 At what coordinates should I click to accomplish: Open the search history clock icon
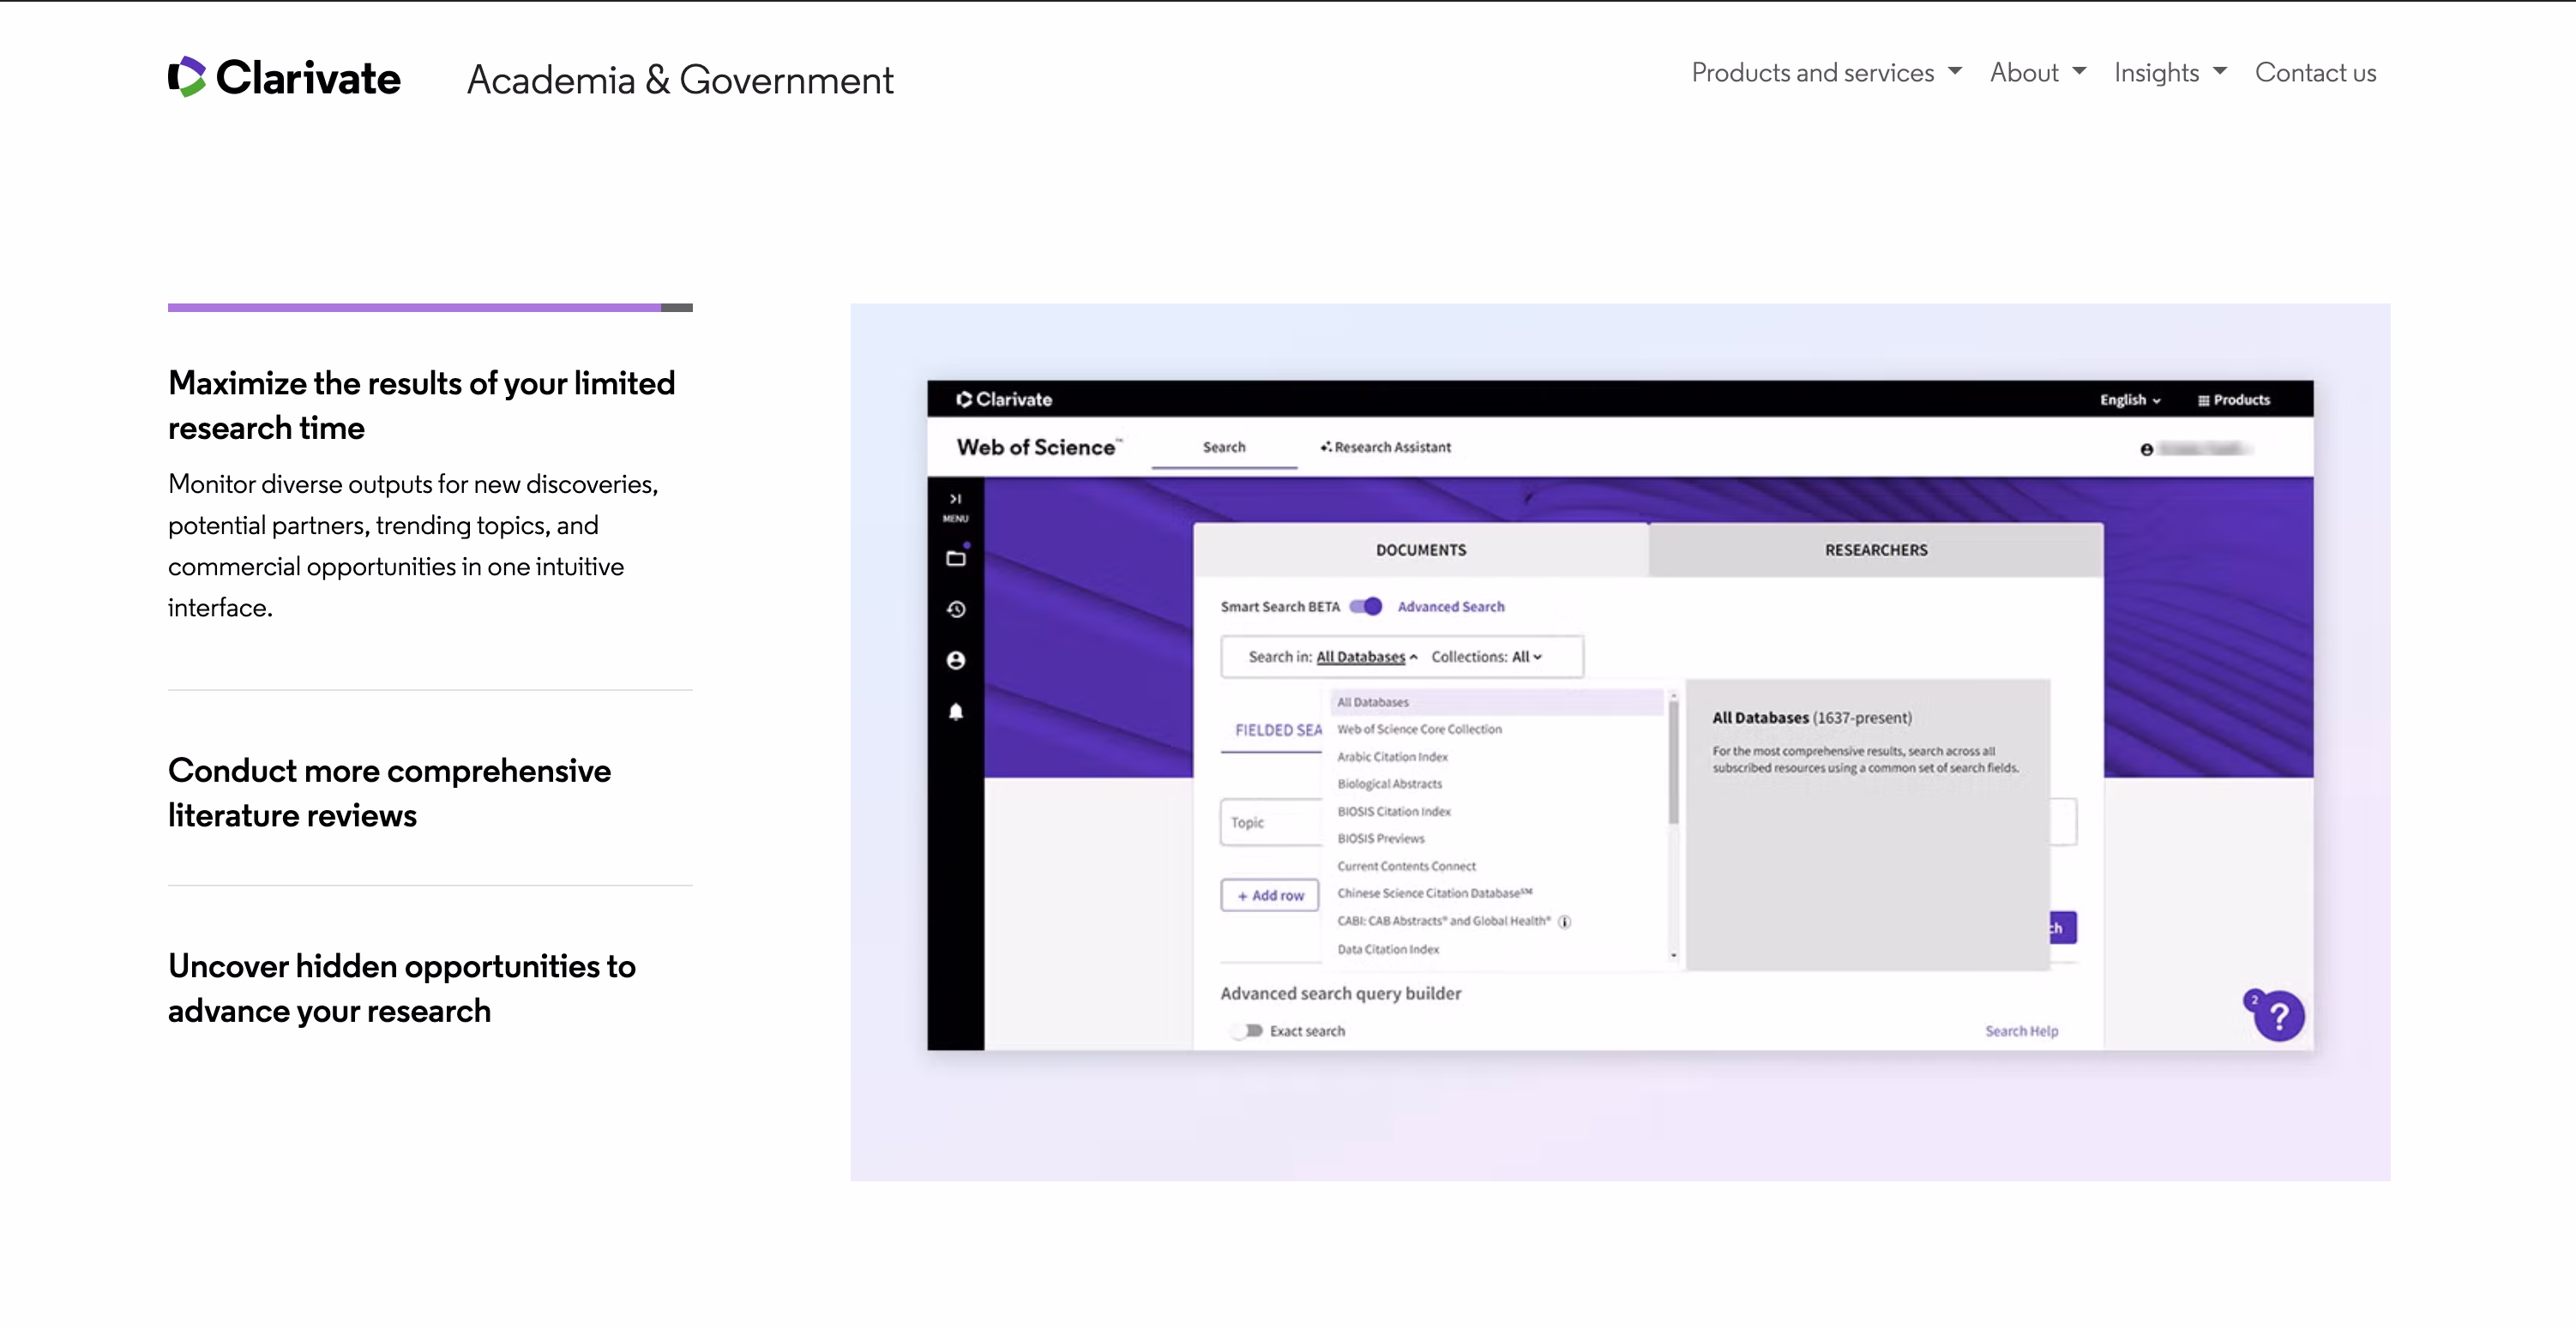pyautogui.click(x=956, y=609)
